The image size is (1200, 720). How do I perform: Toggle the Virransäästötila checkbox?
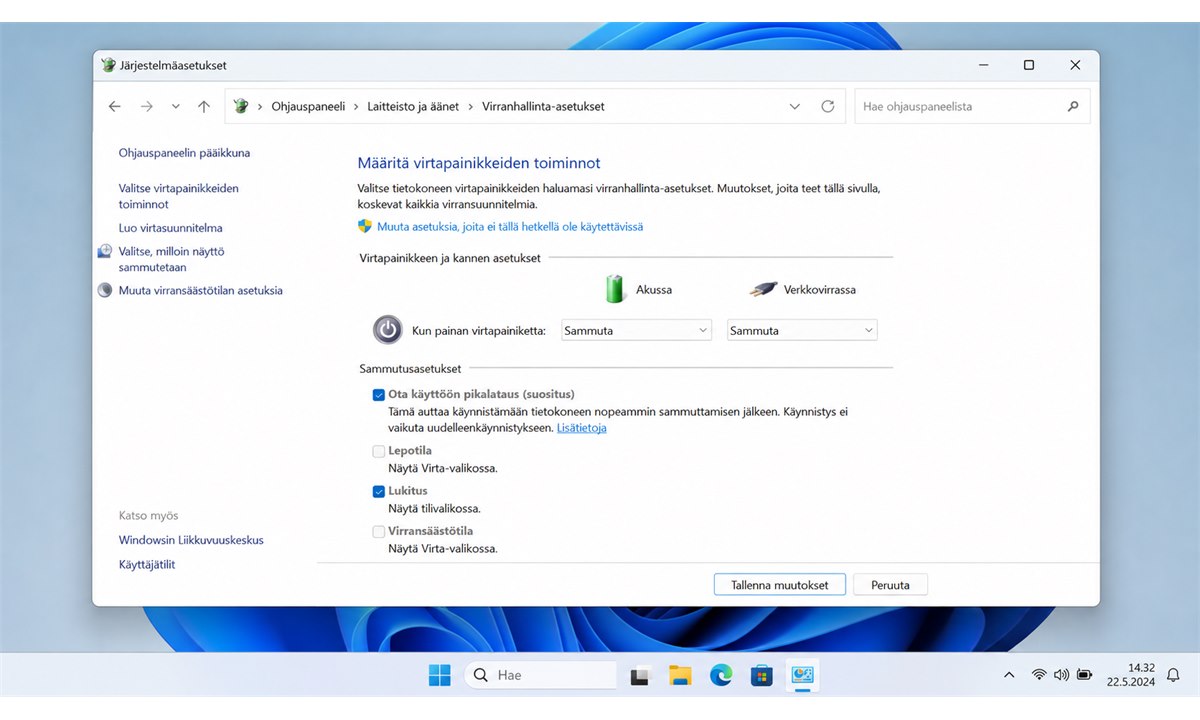[379, 532]
